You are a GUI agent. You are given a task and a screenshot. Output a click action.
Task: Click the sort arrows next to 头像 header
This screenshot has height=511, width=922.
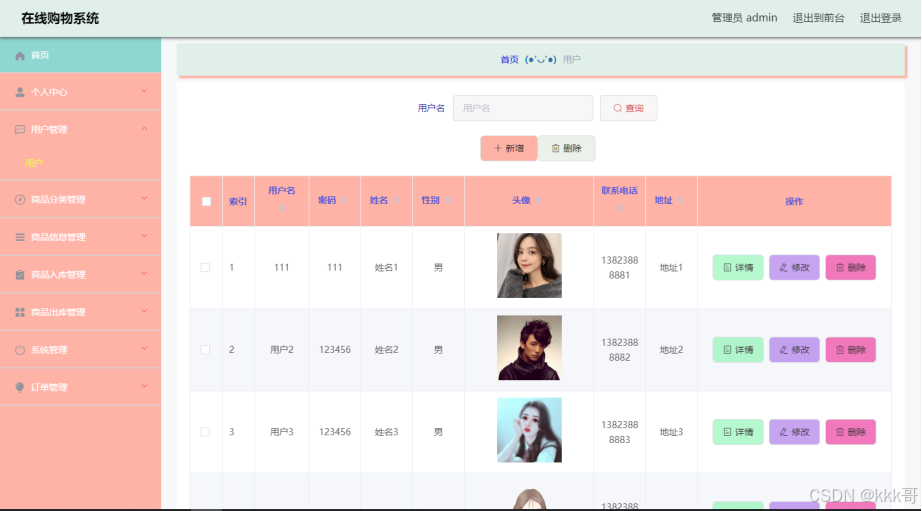point(539,201)
